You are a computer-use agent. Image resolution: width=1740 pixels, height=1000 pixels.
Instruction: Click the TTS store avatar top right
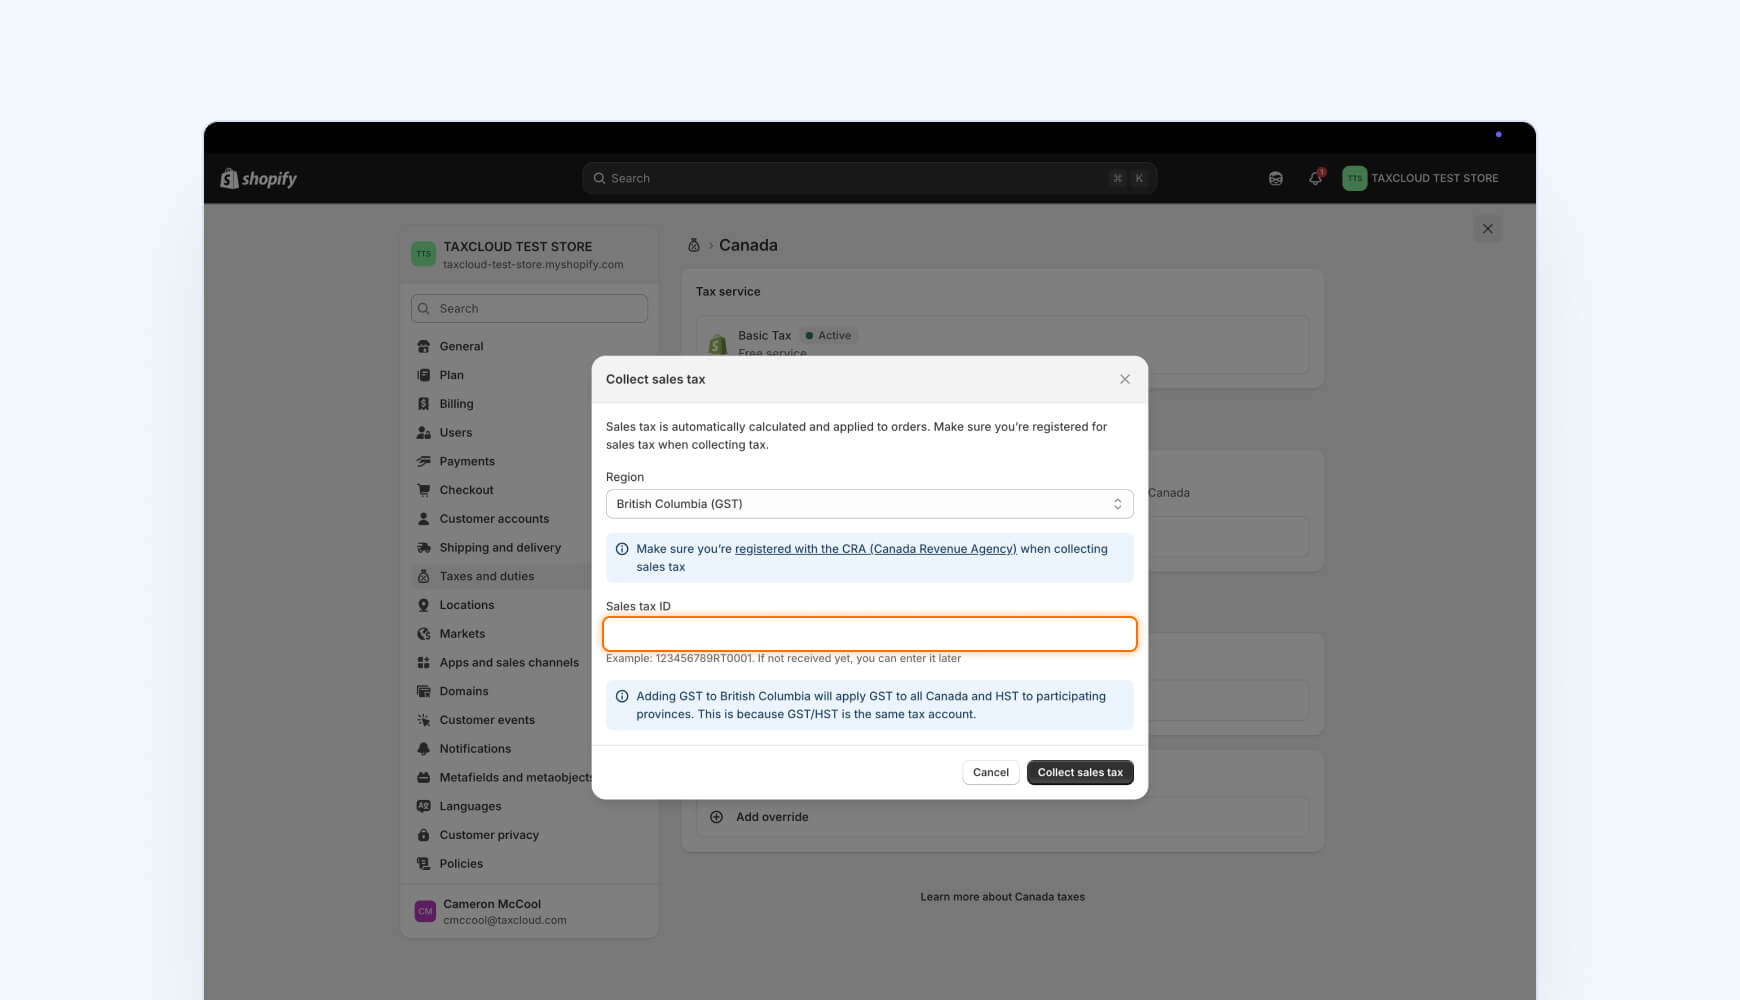1355,178
